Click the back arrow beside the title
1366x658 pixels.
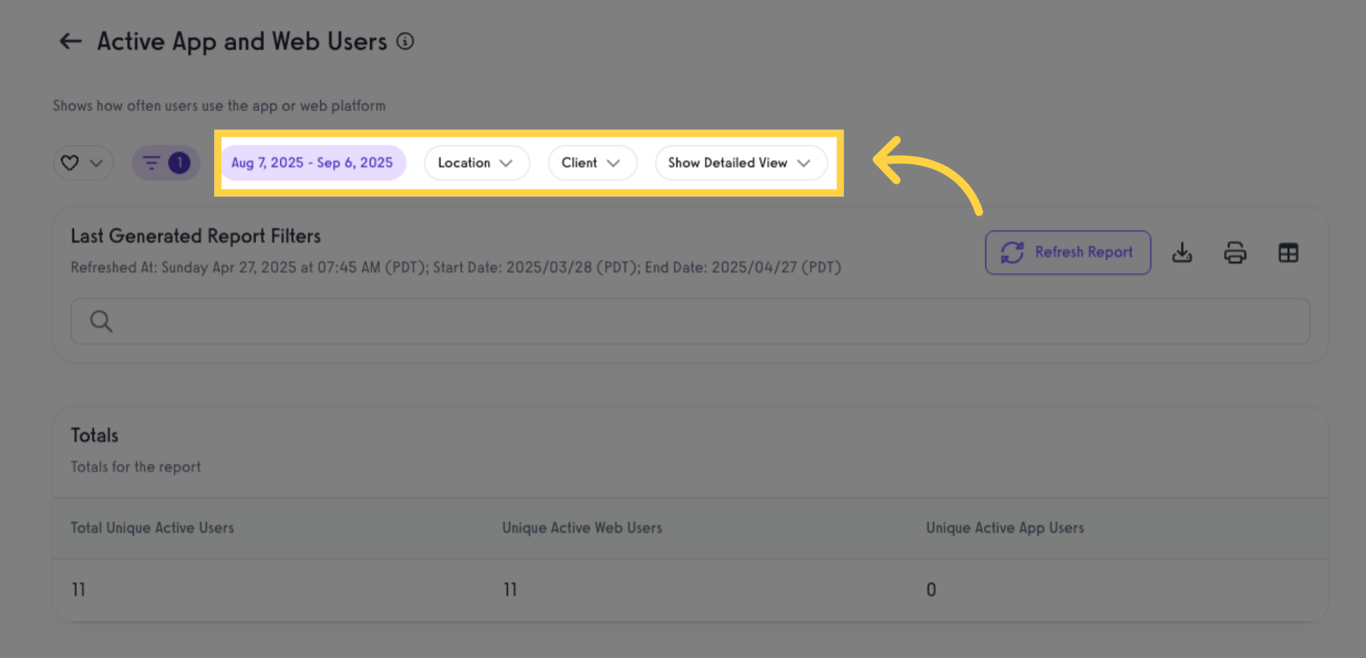[70, 41]
